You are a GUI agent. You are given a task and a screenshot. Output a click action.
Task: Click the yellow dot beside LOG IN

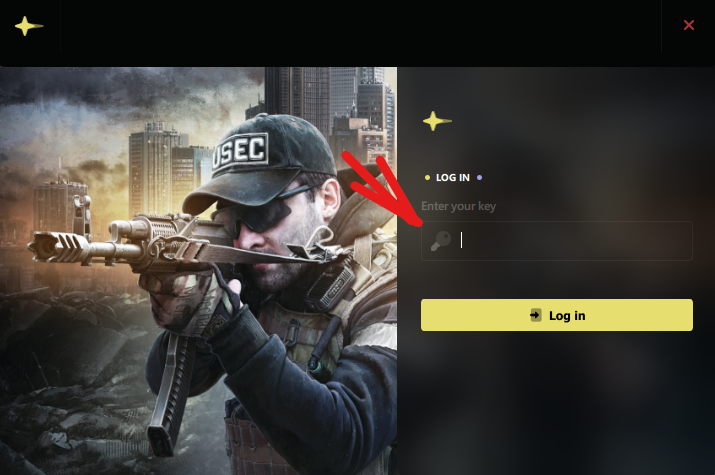[427, 178]
